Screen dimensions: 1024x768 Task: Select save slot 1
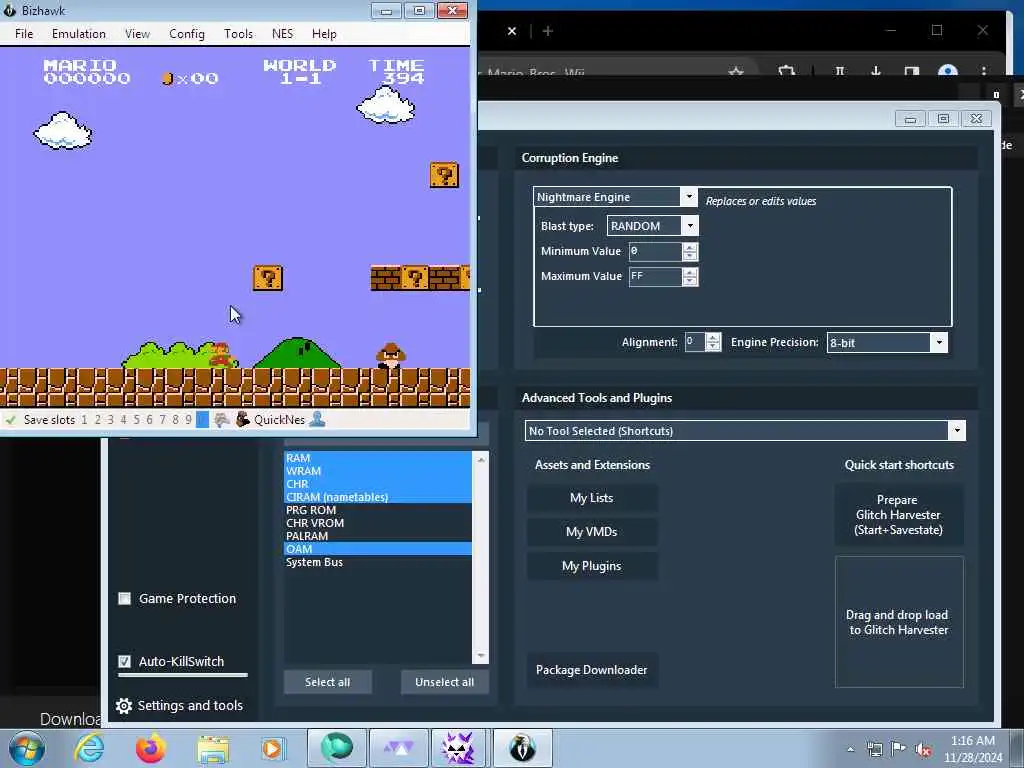click(x=84, y=420)
